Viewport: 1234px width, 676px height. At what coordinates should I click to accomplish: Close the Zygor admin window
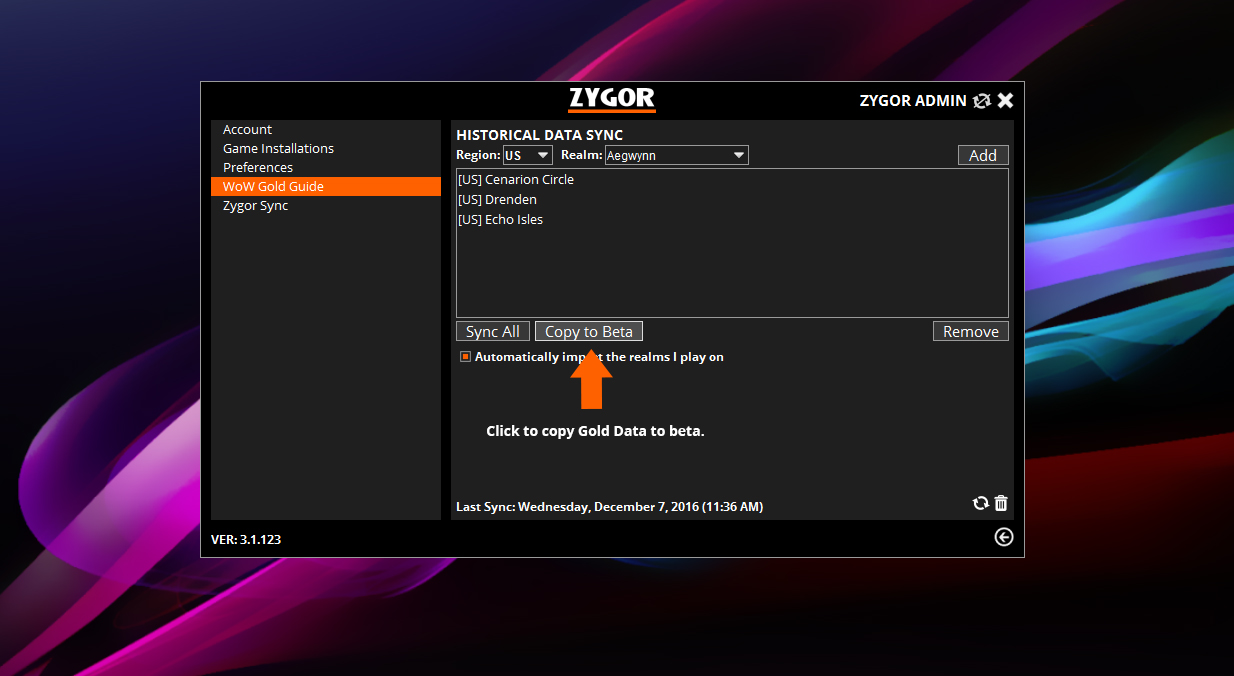1006,100
